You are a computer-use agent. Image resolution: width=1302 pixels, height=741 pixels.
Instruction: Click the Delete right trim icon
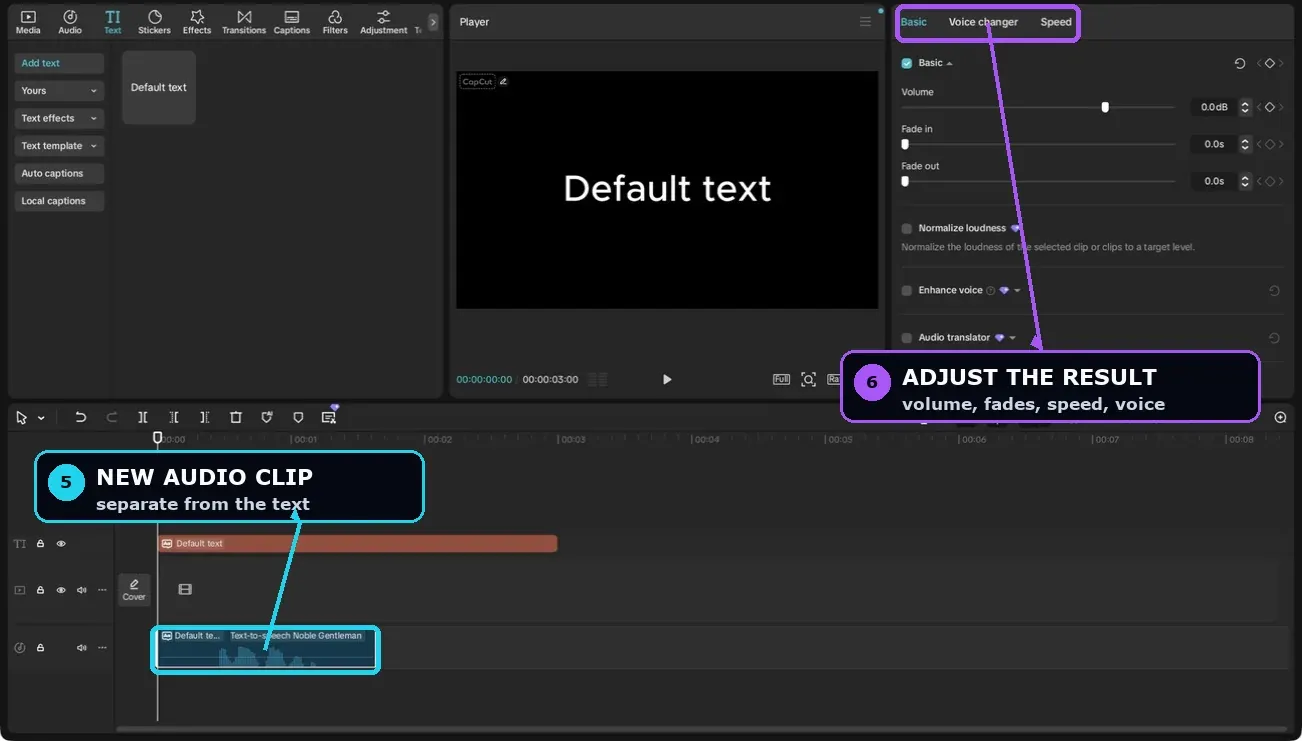pos(205,417)
